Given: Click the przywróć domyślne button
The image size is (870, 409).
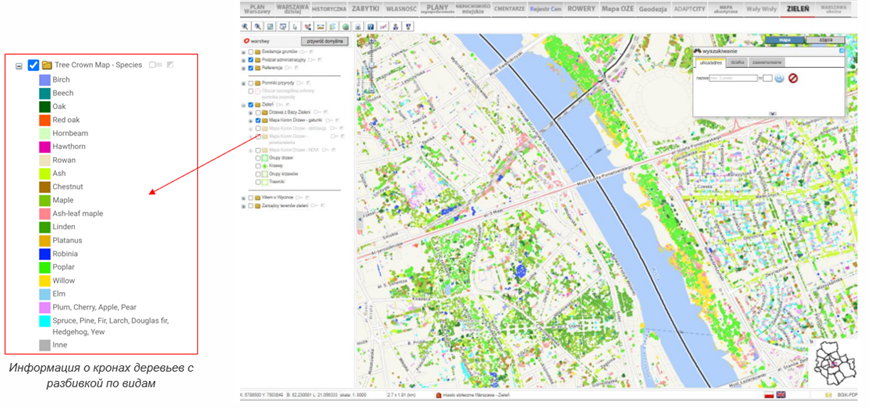Looking at the screenshot, I should pos(324,42).
